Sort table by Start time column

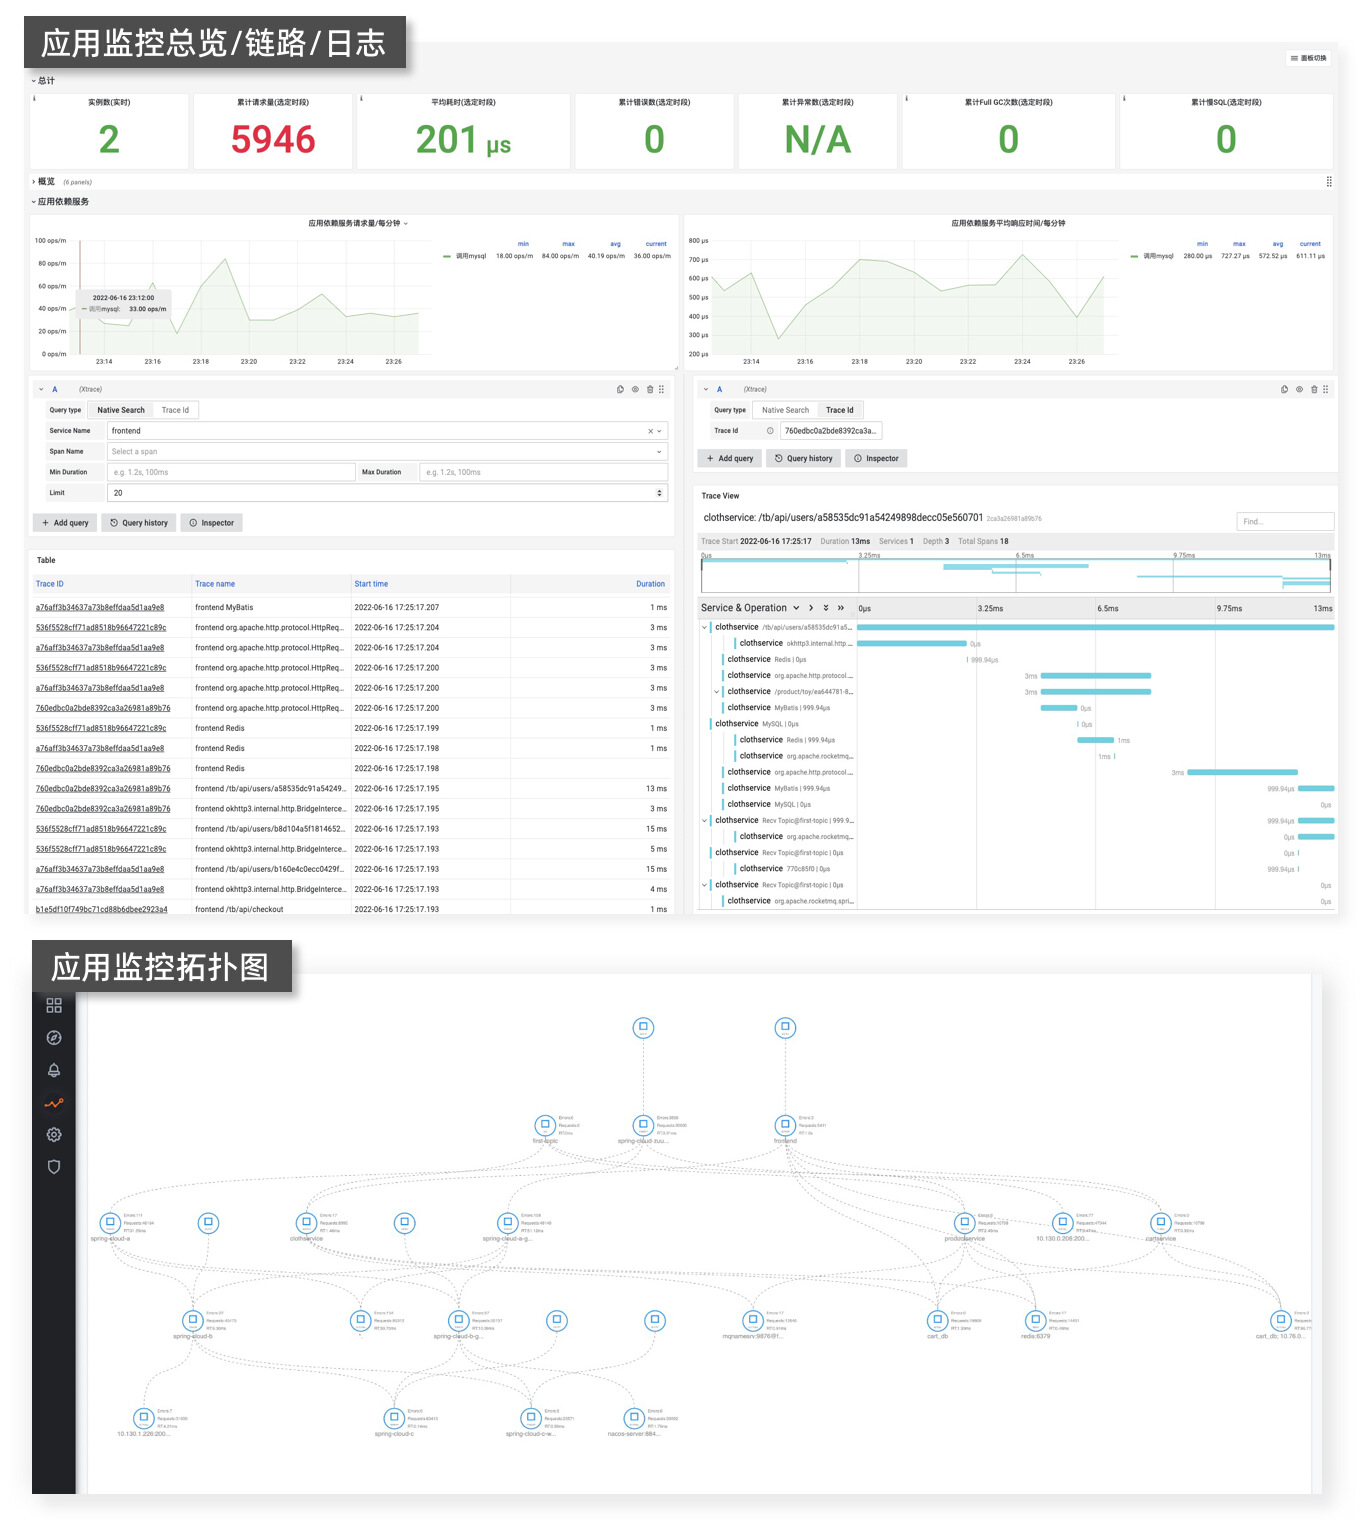[x=371, y=584]
